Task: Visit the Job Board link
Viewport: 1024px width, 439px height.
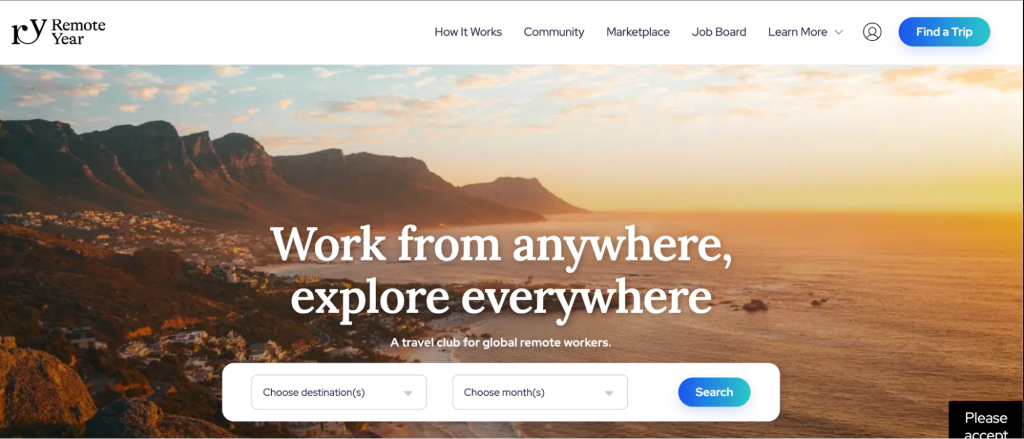Action: pos(719,32)
